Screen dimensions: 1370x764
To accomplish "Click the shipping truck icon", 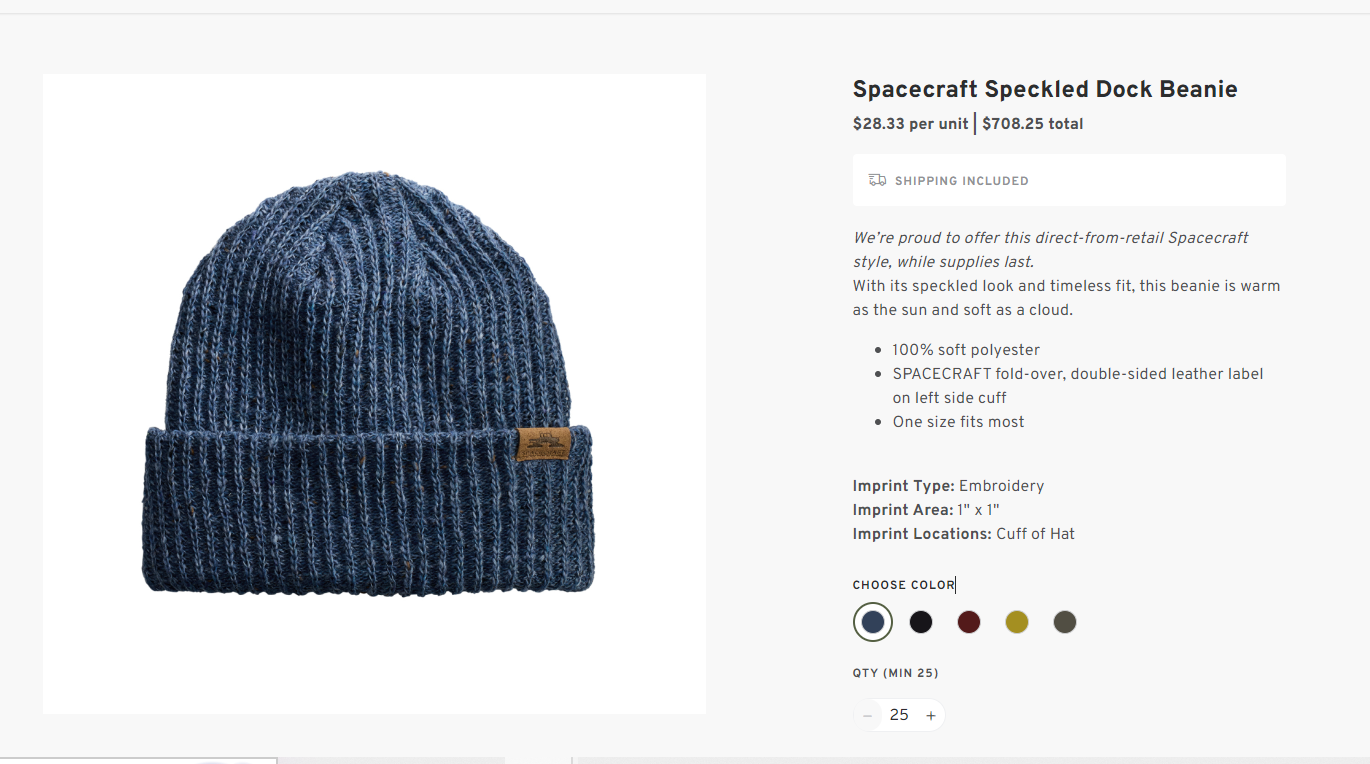I will coord(877,180).
